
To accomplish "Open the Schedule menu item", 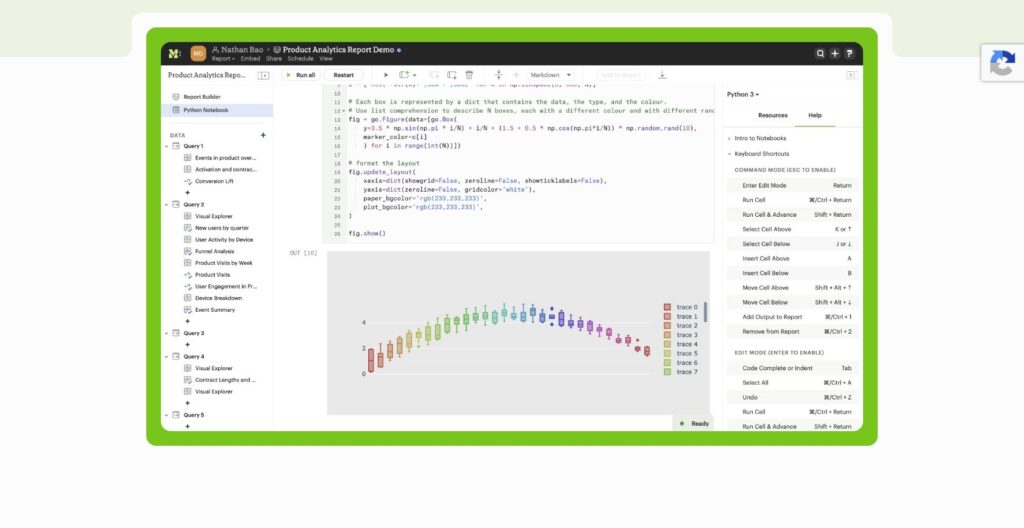I will [x=300, y=59].
